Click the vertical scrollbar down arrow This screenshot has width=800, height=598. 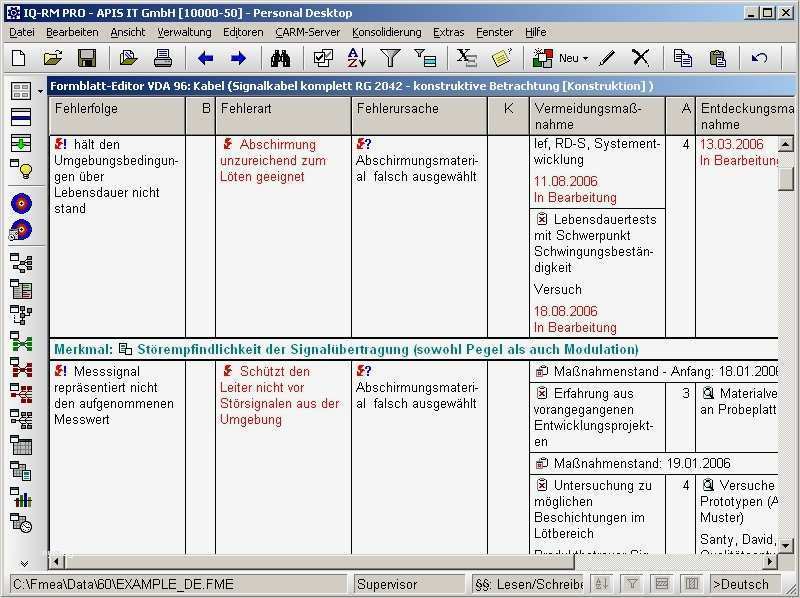click(x=786, y=545)
